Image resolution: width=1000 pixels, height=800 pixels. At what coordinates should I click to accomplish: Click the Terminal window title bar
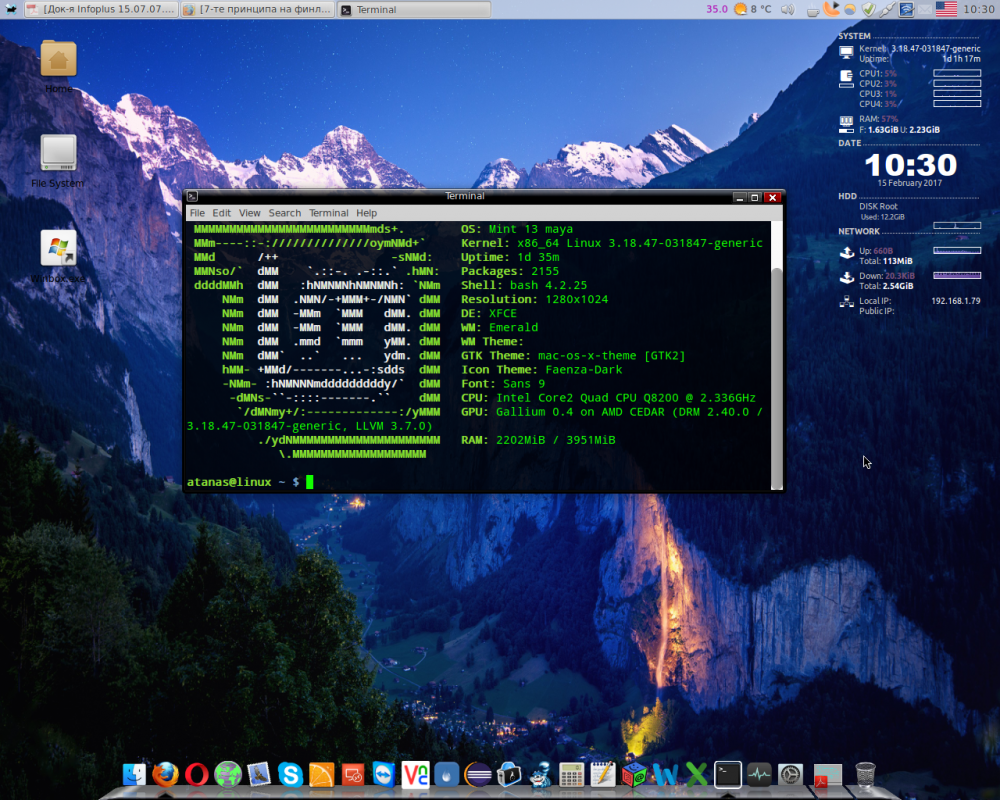point(465,196)
